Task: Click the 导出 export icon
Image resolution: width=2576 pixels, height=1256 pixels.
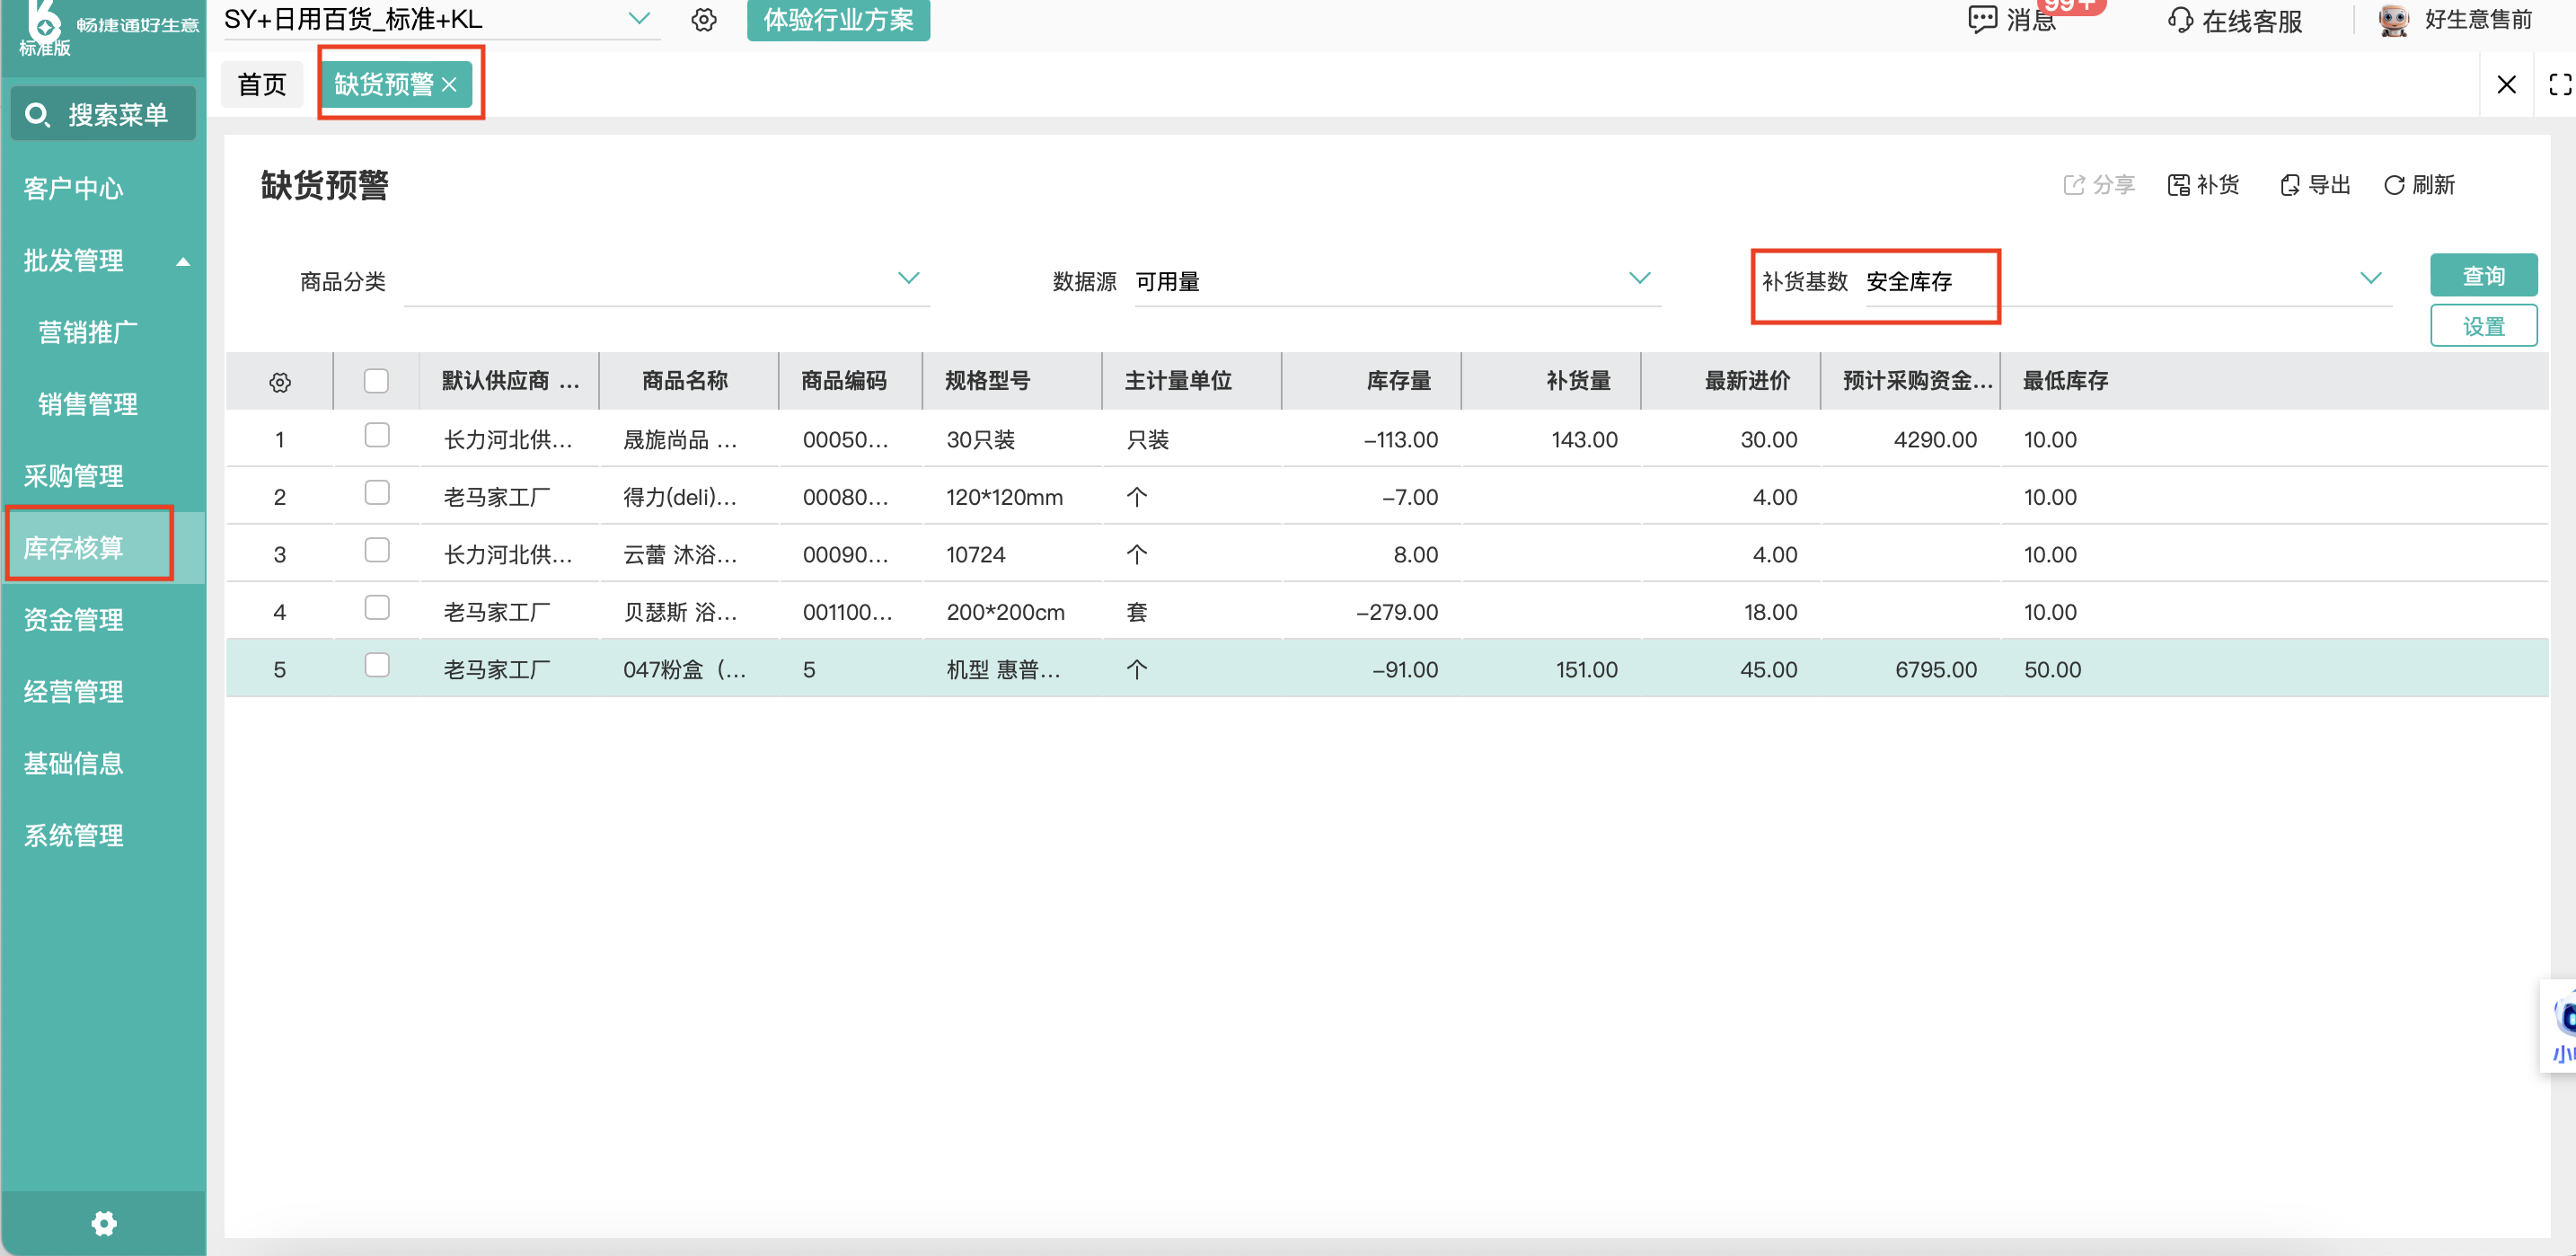Action: [2289, 185]
